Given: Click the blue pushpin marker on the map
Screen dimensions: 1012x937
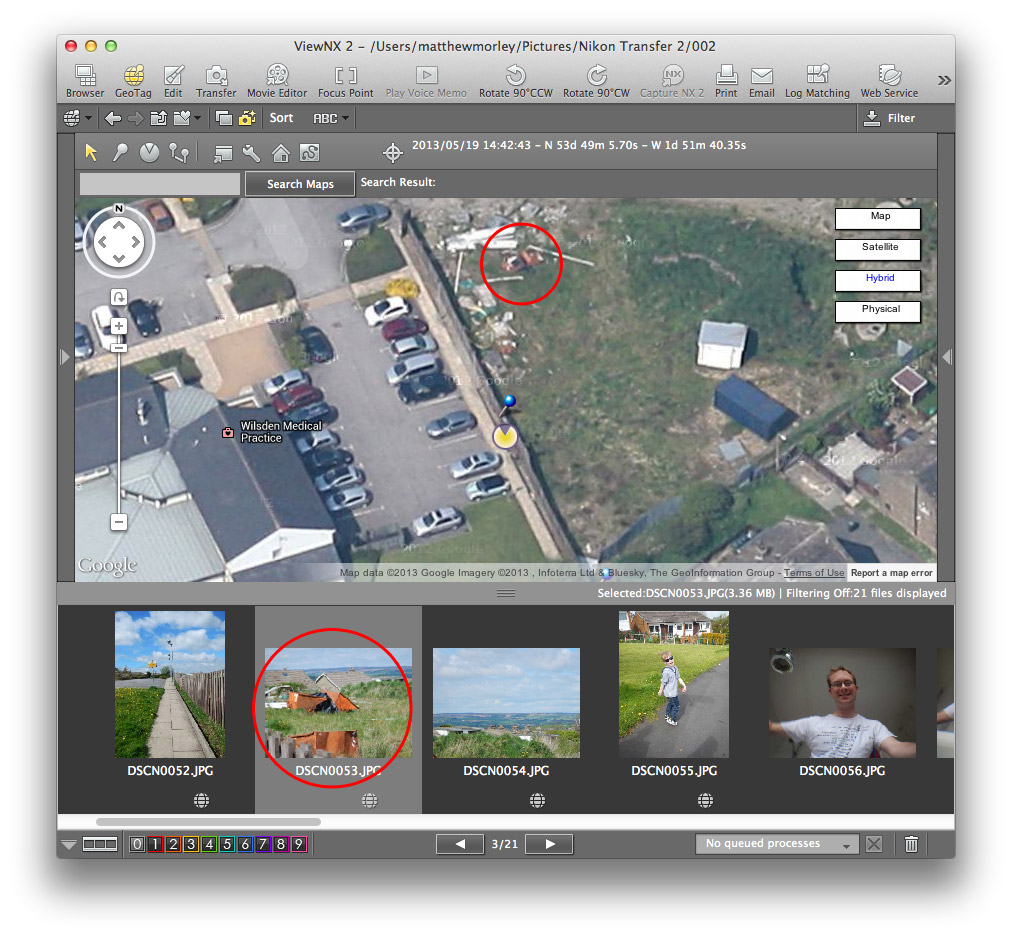Looking at the screenshot, I should pos(509,402).
